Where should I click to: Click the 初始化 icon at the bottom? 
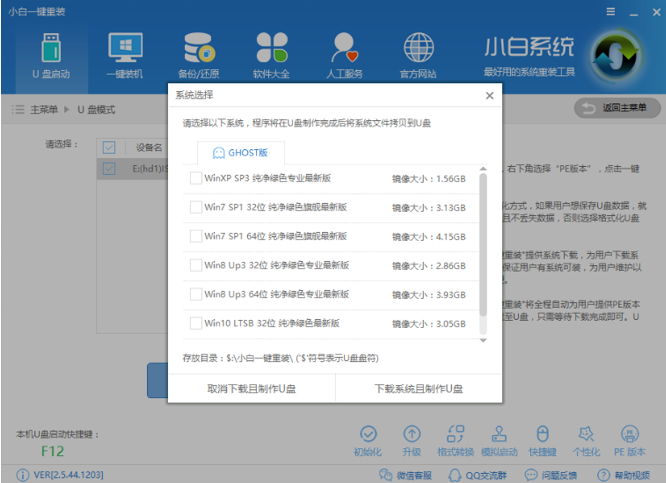click(x=368, y=440)
